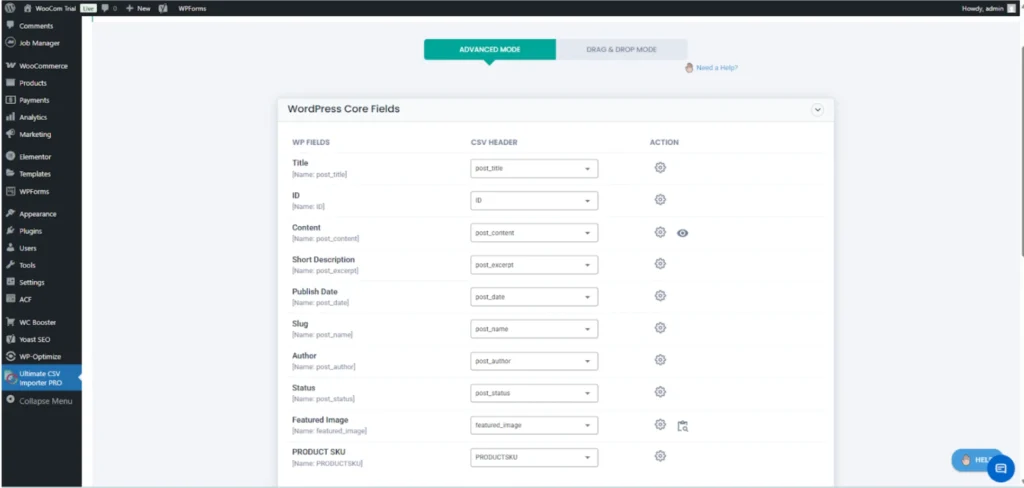Screen dimensions: 1024x488
Task: Open the PRODUCTSKU CSV header dropdown
Action: (x=534, y=457)
